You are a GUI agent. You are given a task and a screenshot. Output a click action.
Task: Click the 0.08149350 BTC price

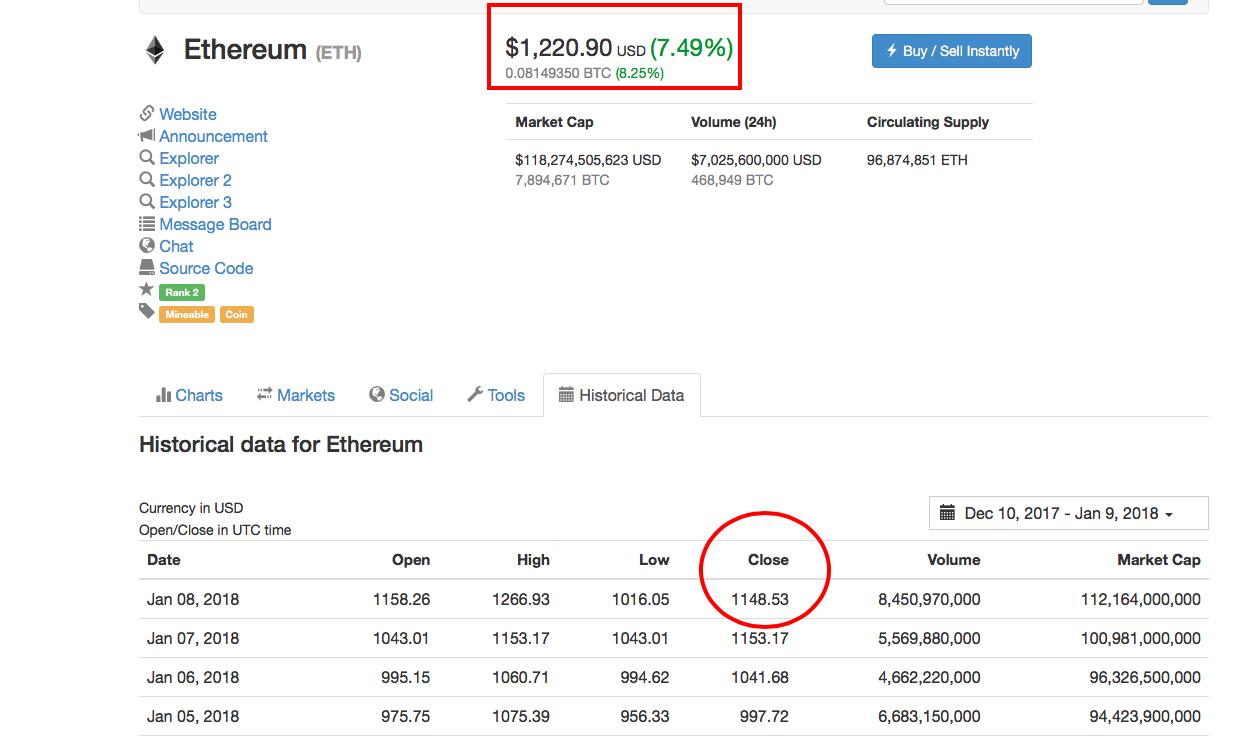(558, 73)
